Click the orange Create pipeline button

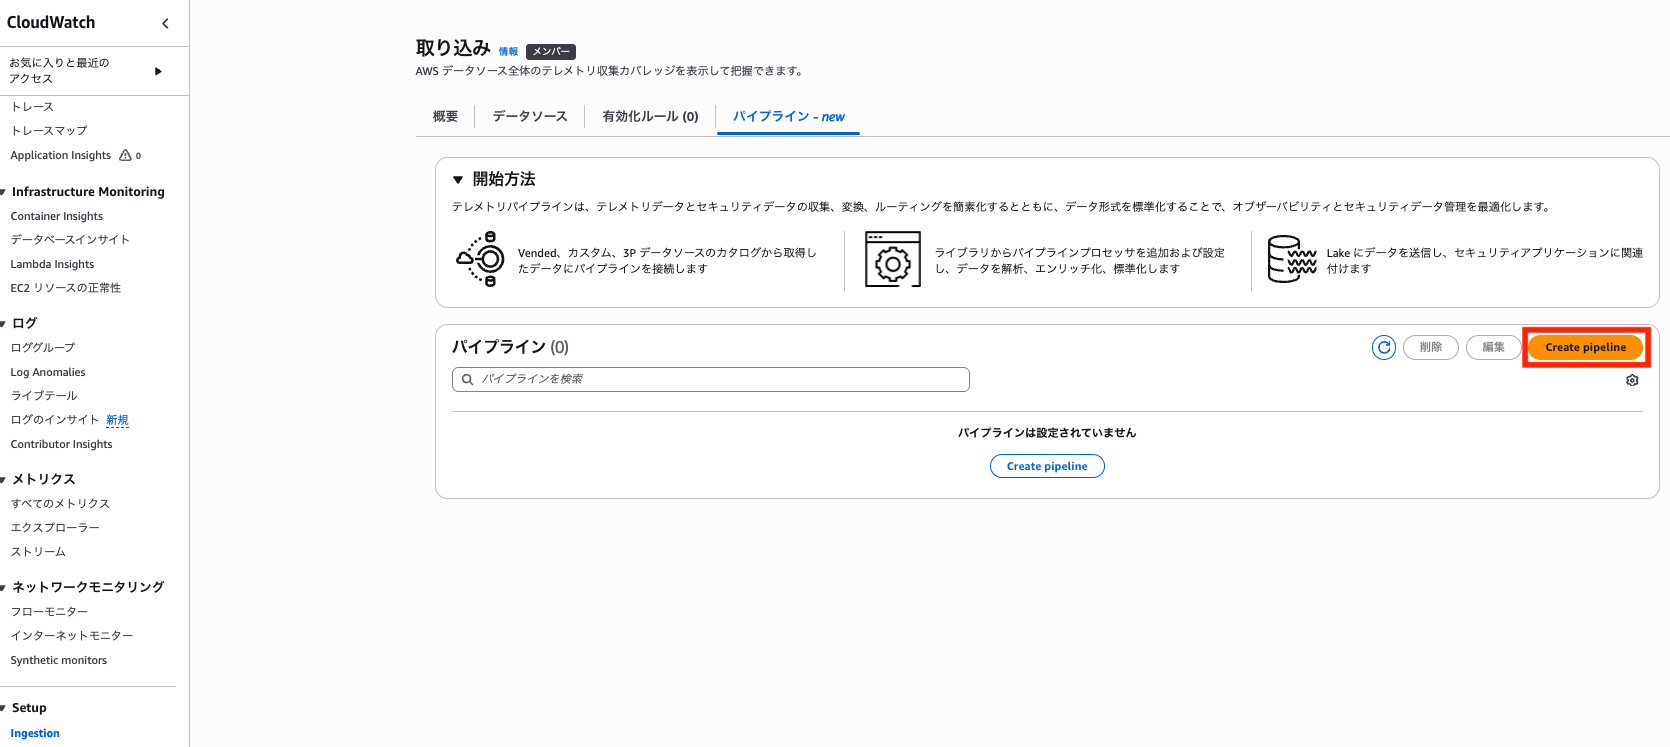pyautogui.click(x=1585, y=347)
